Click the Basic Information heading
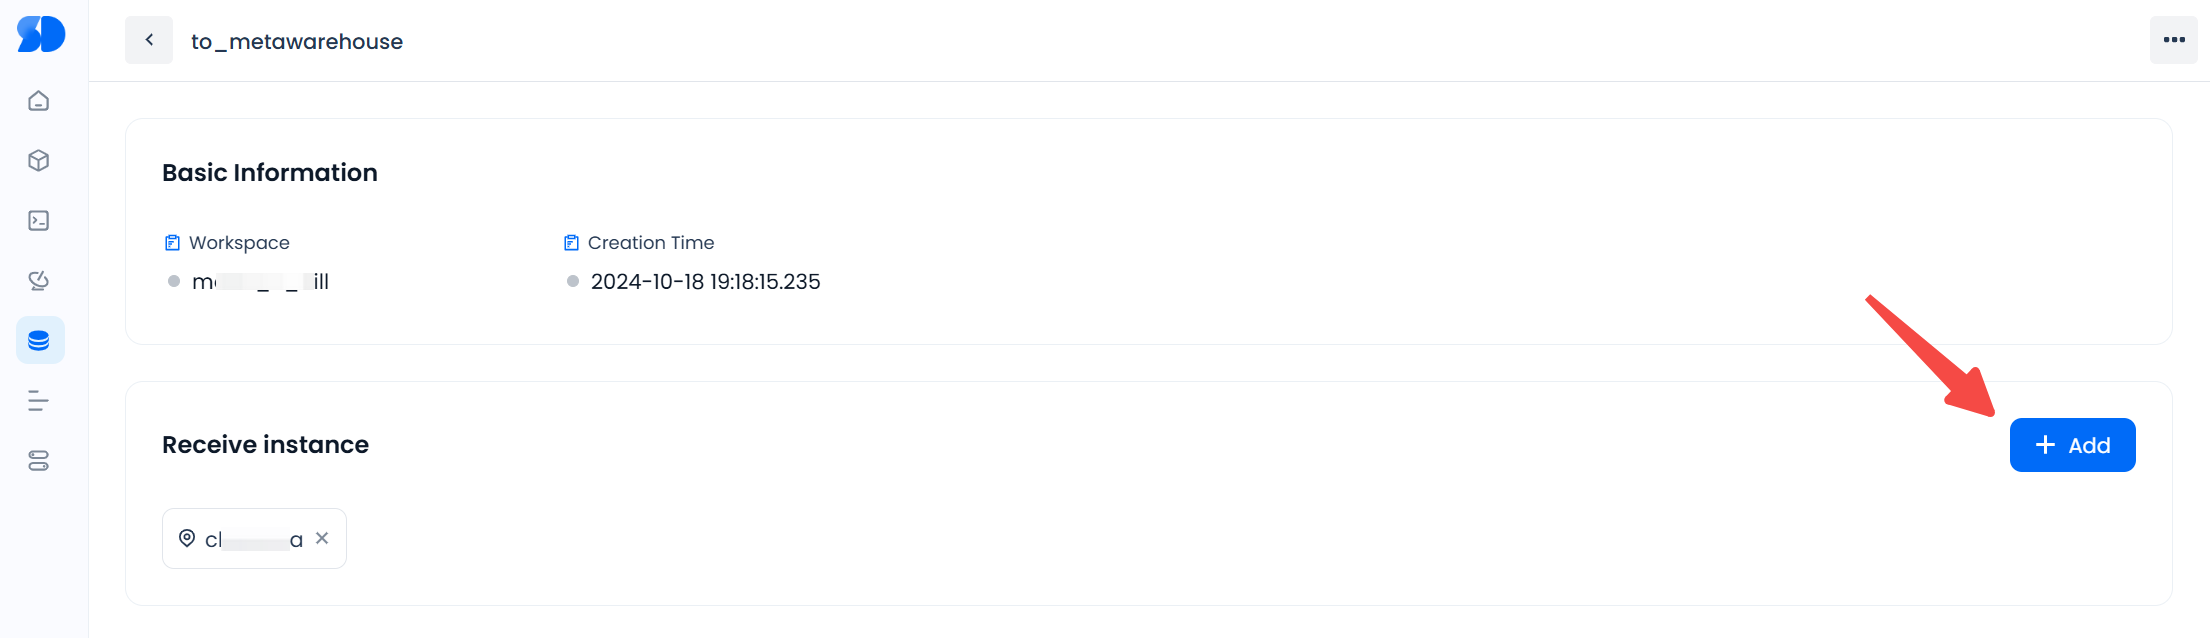2210x638 pixels. tap(270, 173)
